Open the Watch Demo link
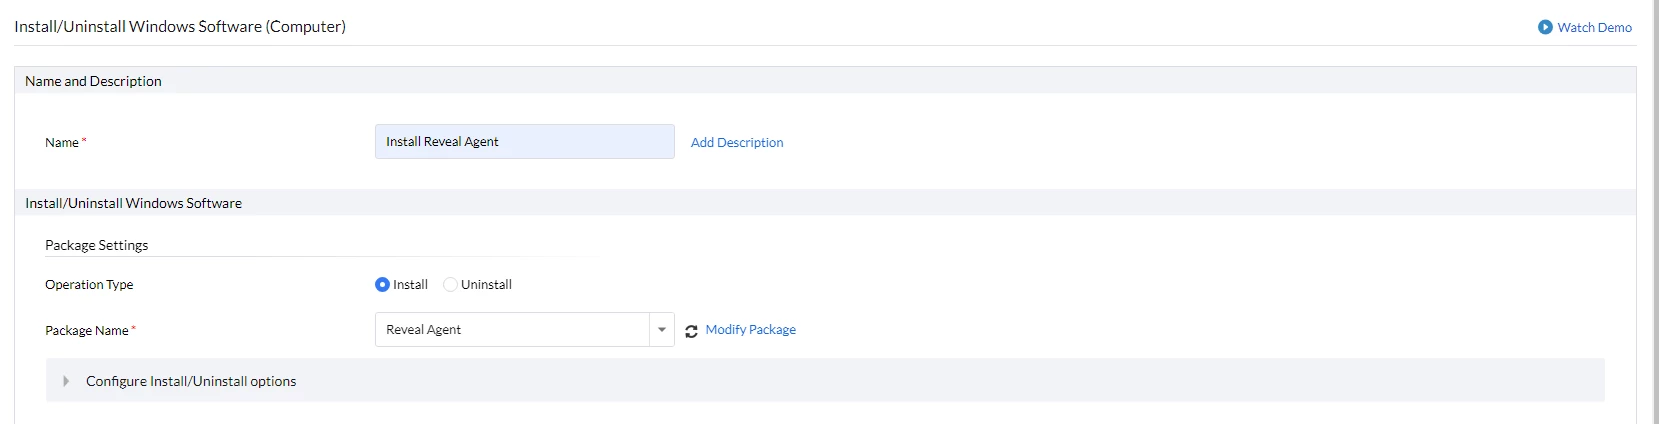Viewport: 1659px width, 424px height. tap(1594, 27)
